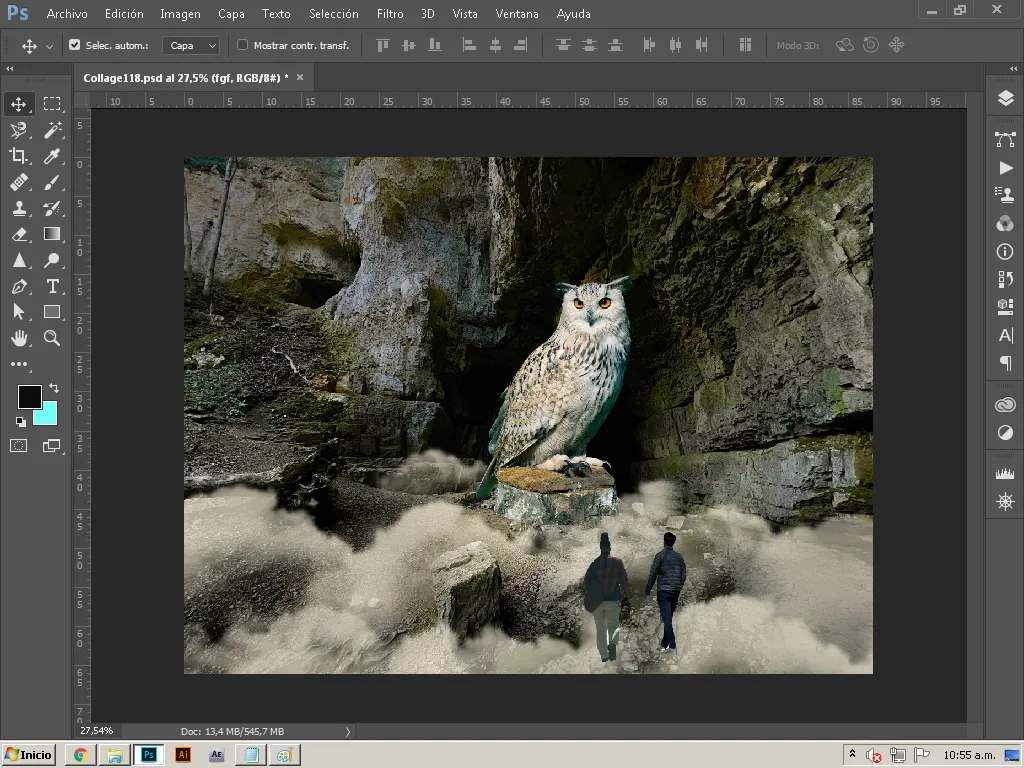Choose the Dodge tool
This screenshot has height=768, width=1024.
pos(52,261)
